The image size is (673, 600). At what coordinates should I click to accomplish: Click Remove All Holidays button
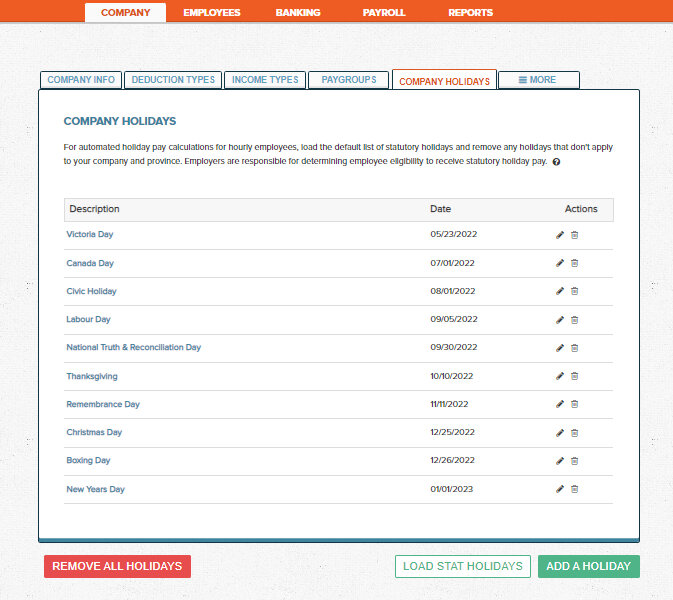click(x=117, y=566)
